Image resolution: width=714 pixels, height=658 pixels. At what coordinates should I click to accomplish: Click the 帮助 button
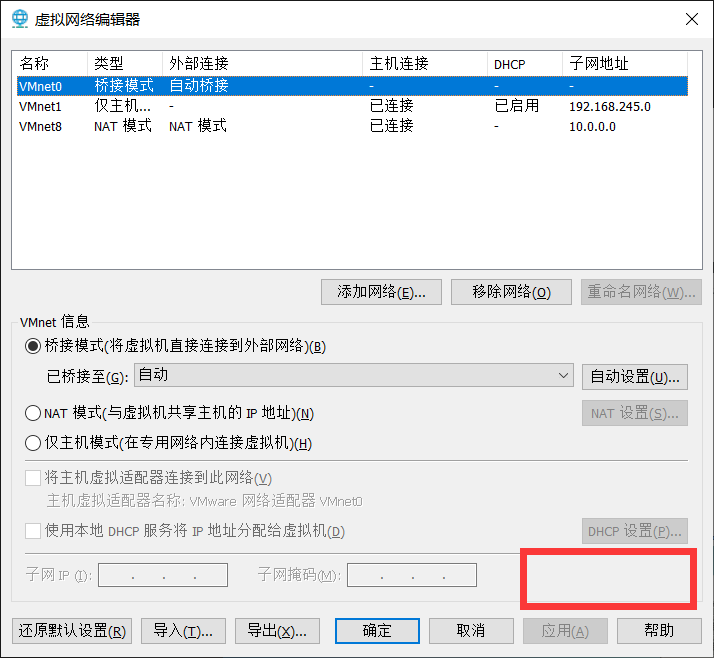(x=659, y=631)
